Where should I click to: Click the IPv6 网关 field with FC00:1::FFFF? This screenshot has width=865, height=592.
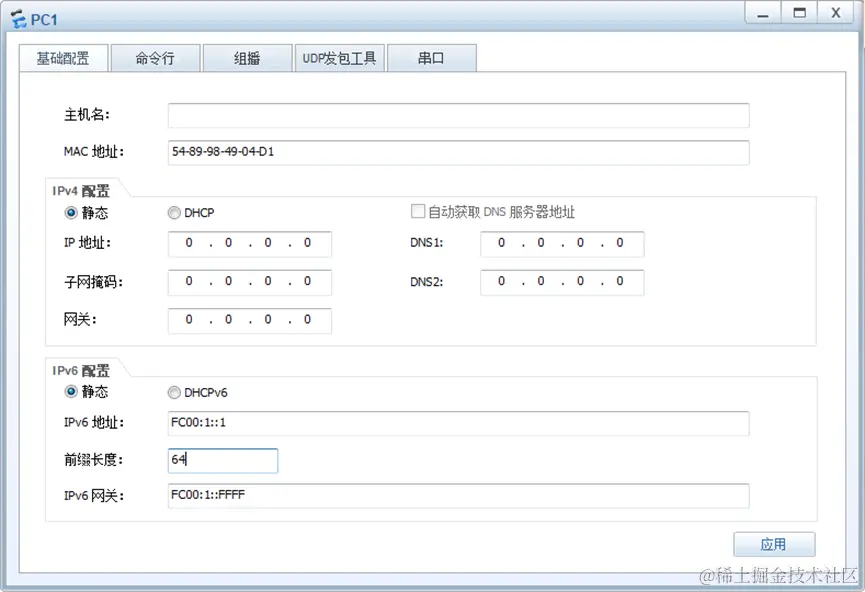[x=458, y=495]
